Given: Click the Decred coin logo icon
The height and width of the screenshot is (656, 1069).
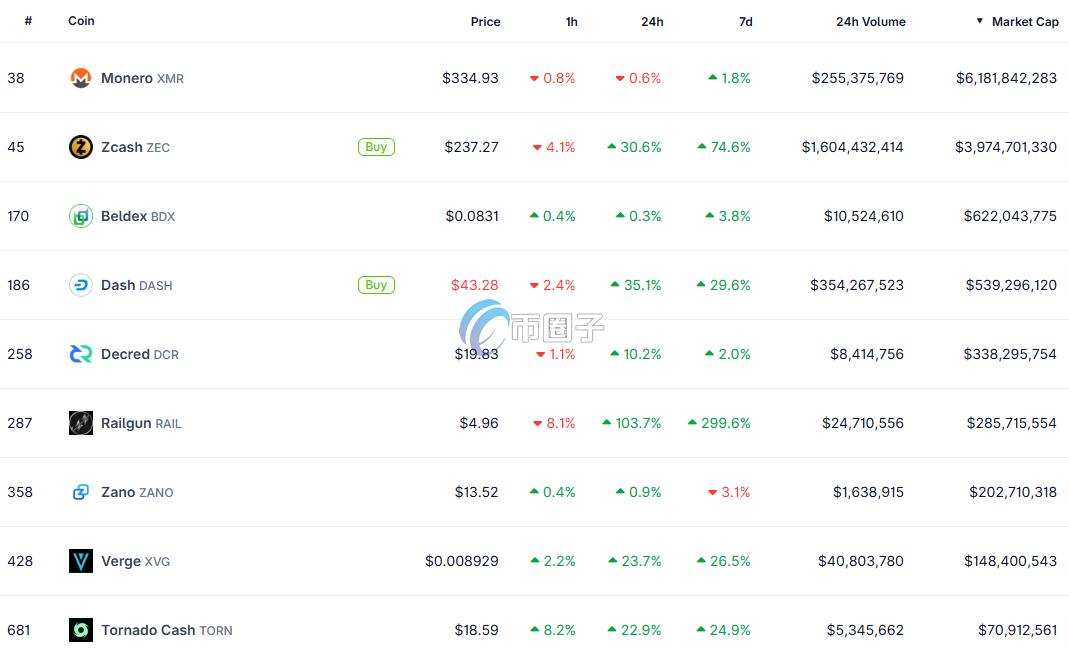Looking at the screenshot, I should (x=81, y=354).
